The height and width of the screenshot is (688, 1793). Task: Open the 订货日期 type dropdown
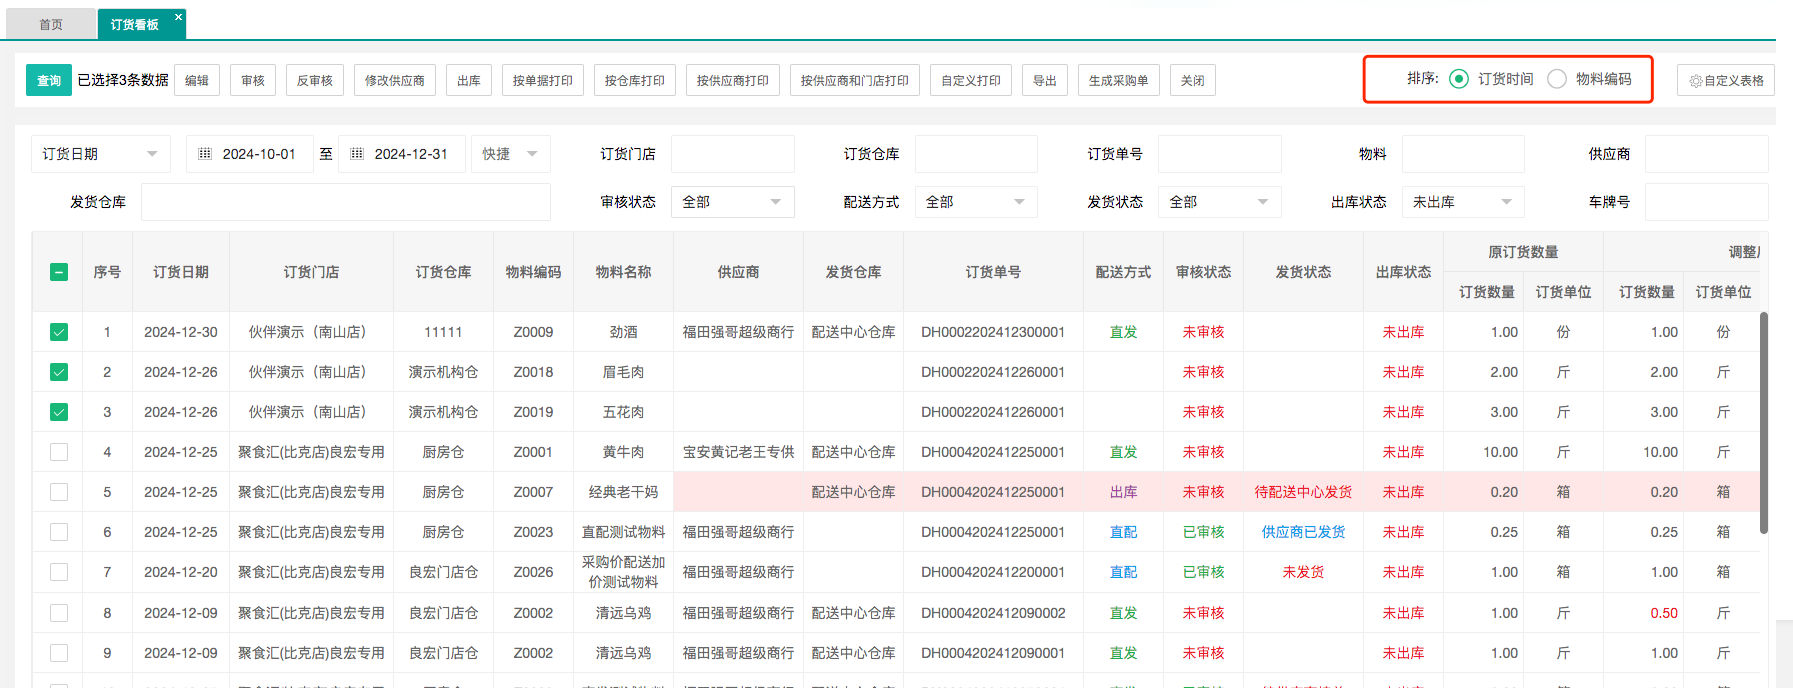[x=100, y=154]
